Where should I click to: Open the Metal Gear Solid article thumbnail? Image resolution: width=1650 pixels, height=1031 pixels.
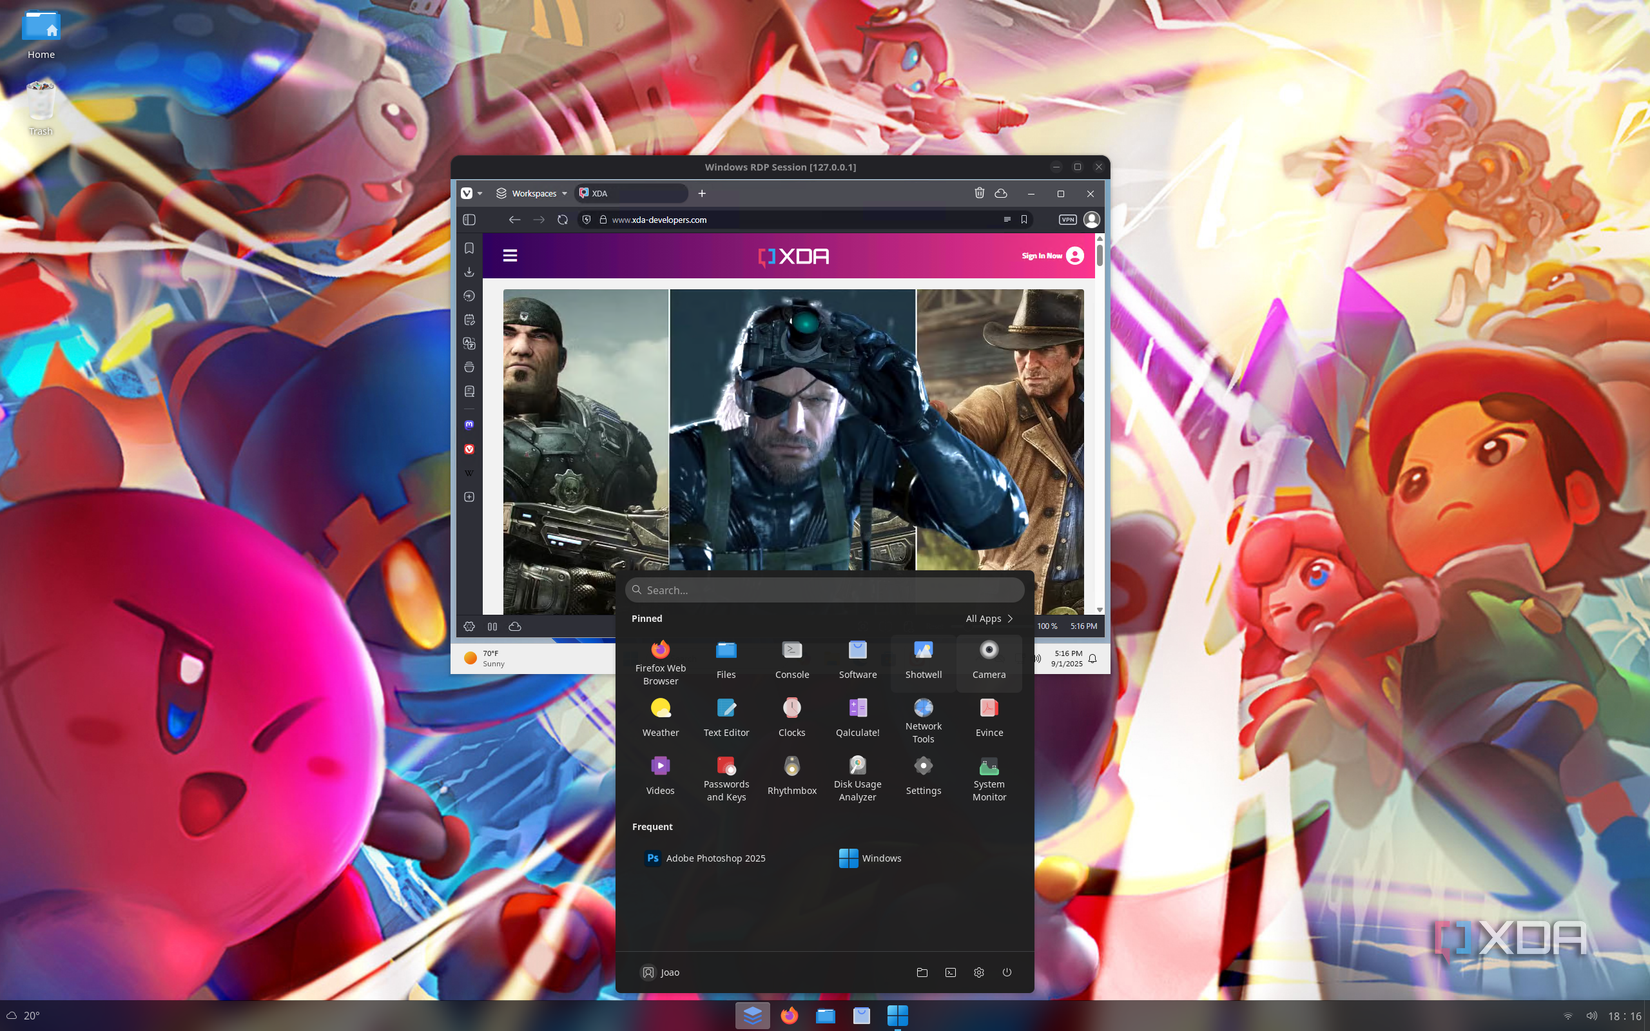(792, 451)
